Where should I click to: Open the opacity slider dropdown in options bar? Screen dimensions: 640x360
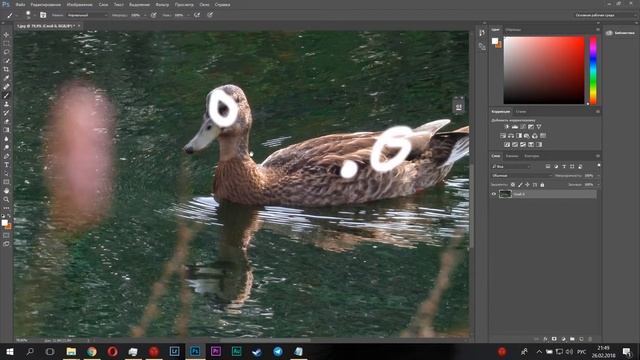click(x=145, y=15)
